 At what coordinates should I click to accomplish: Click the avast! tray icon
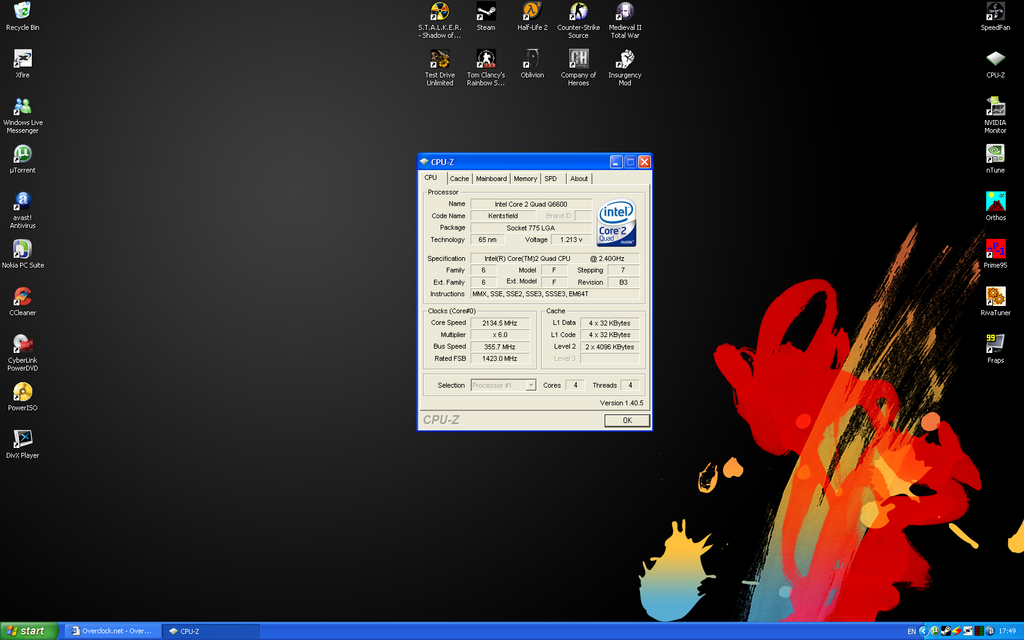[990, 631]
